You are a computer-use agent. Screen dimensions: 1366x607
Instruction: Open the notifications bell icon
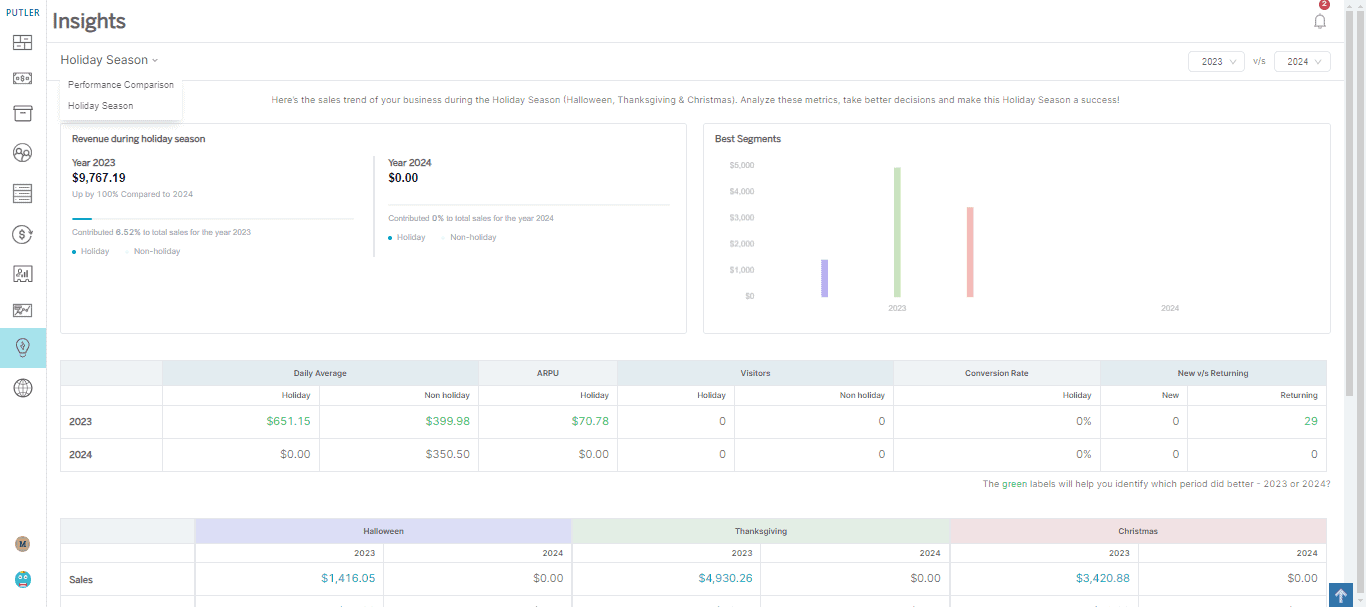pos(1320,21)
